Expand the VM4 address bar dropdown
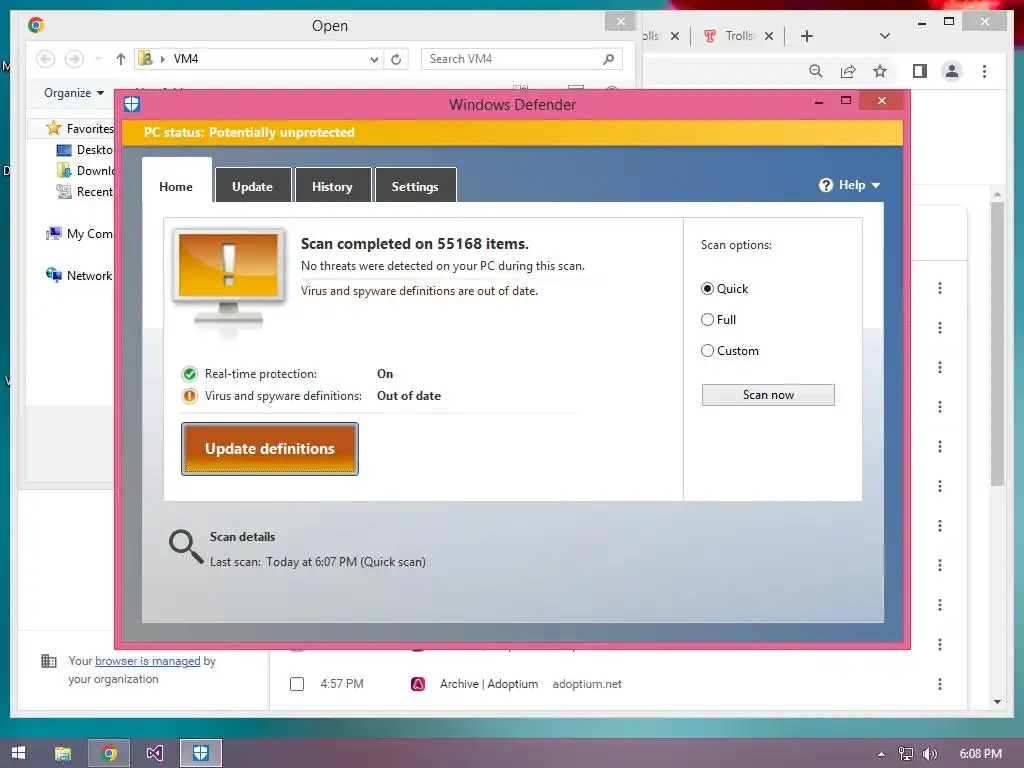Image resolution: width=1024 pixels, height=768 pixels. click(x=374, y=59)
